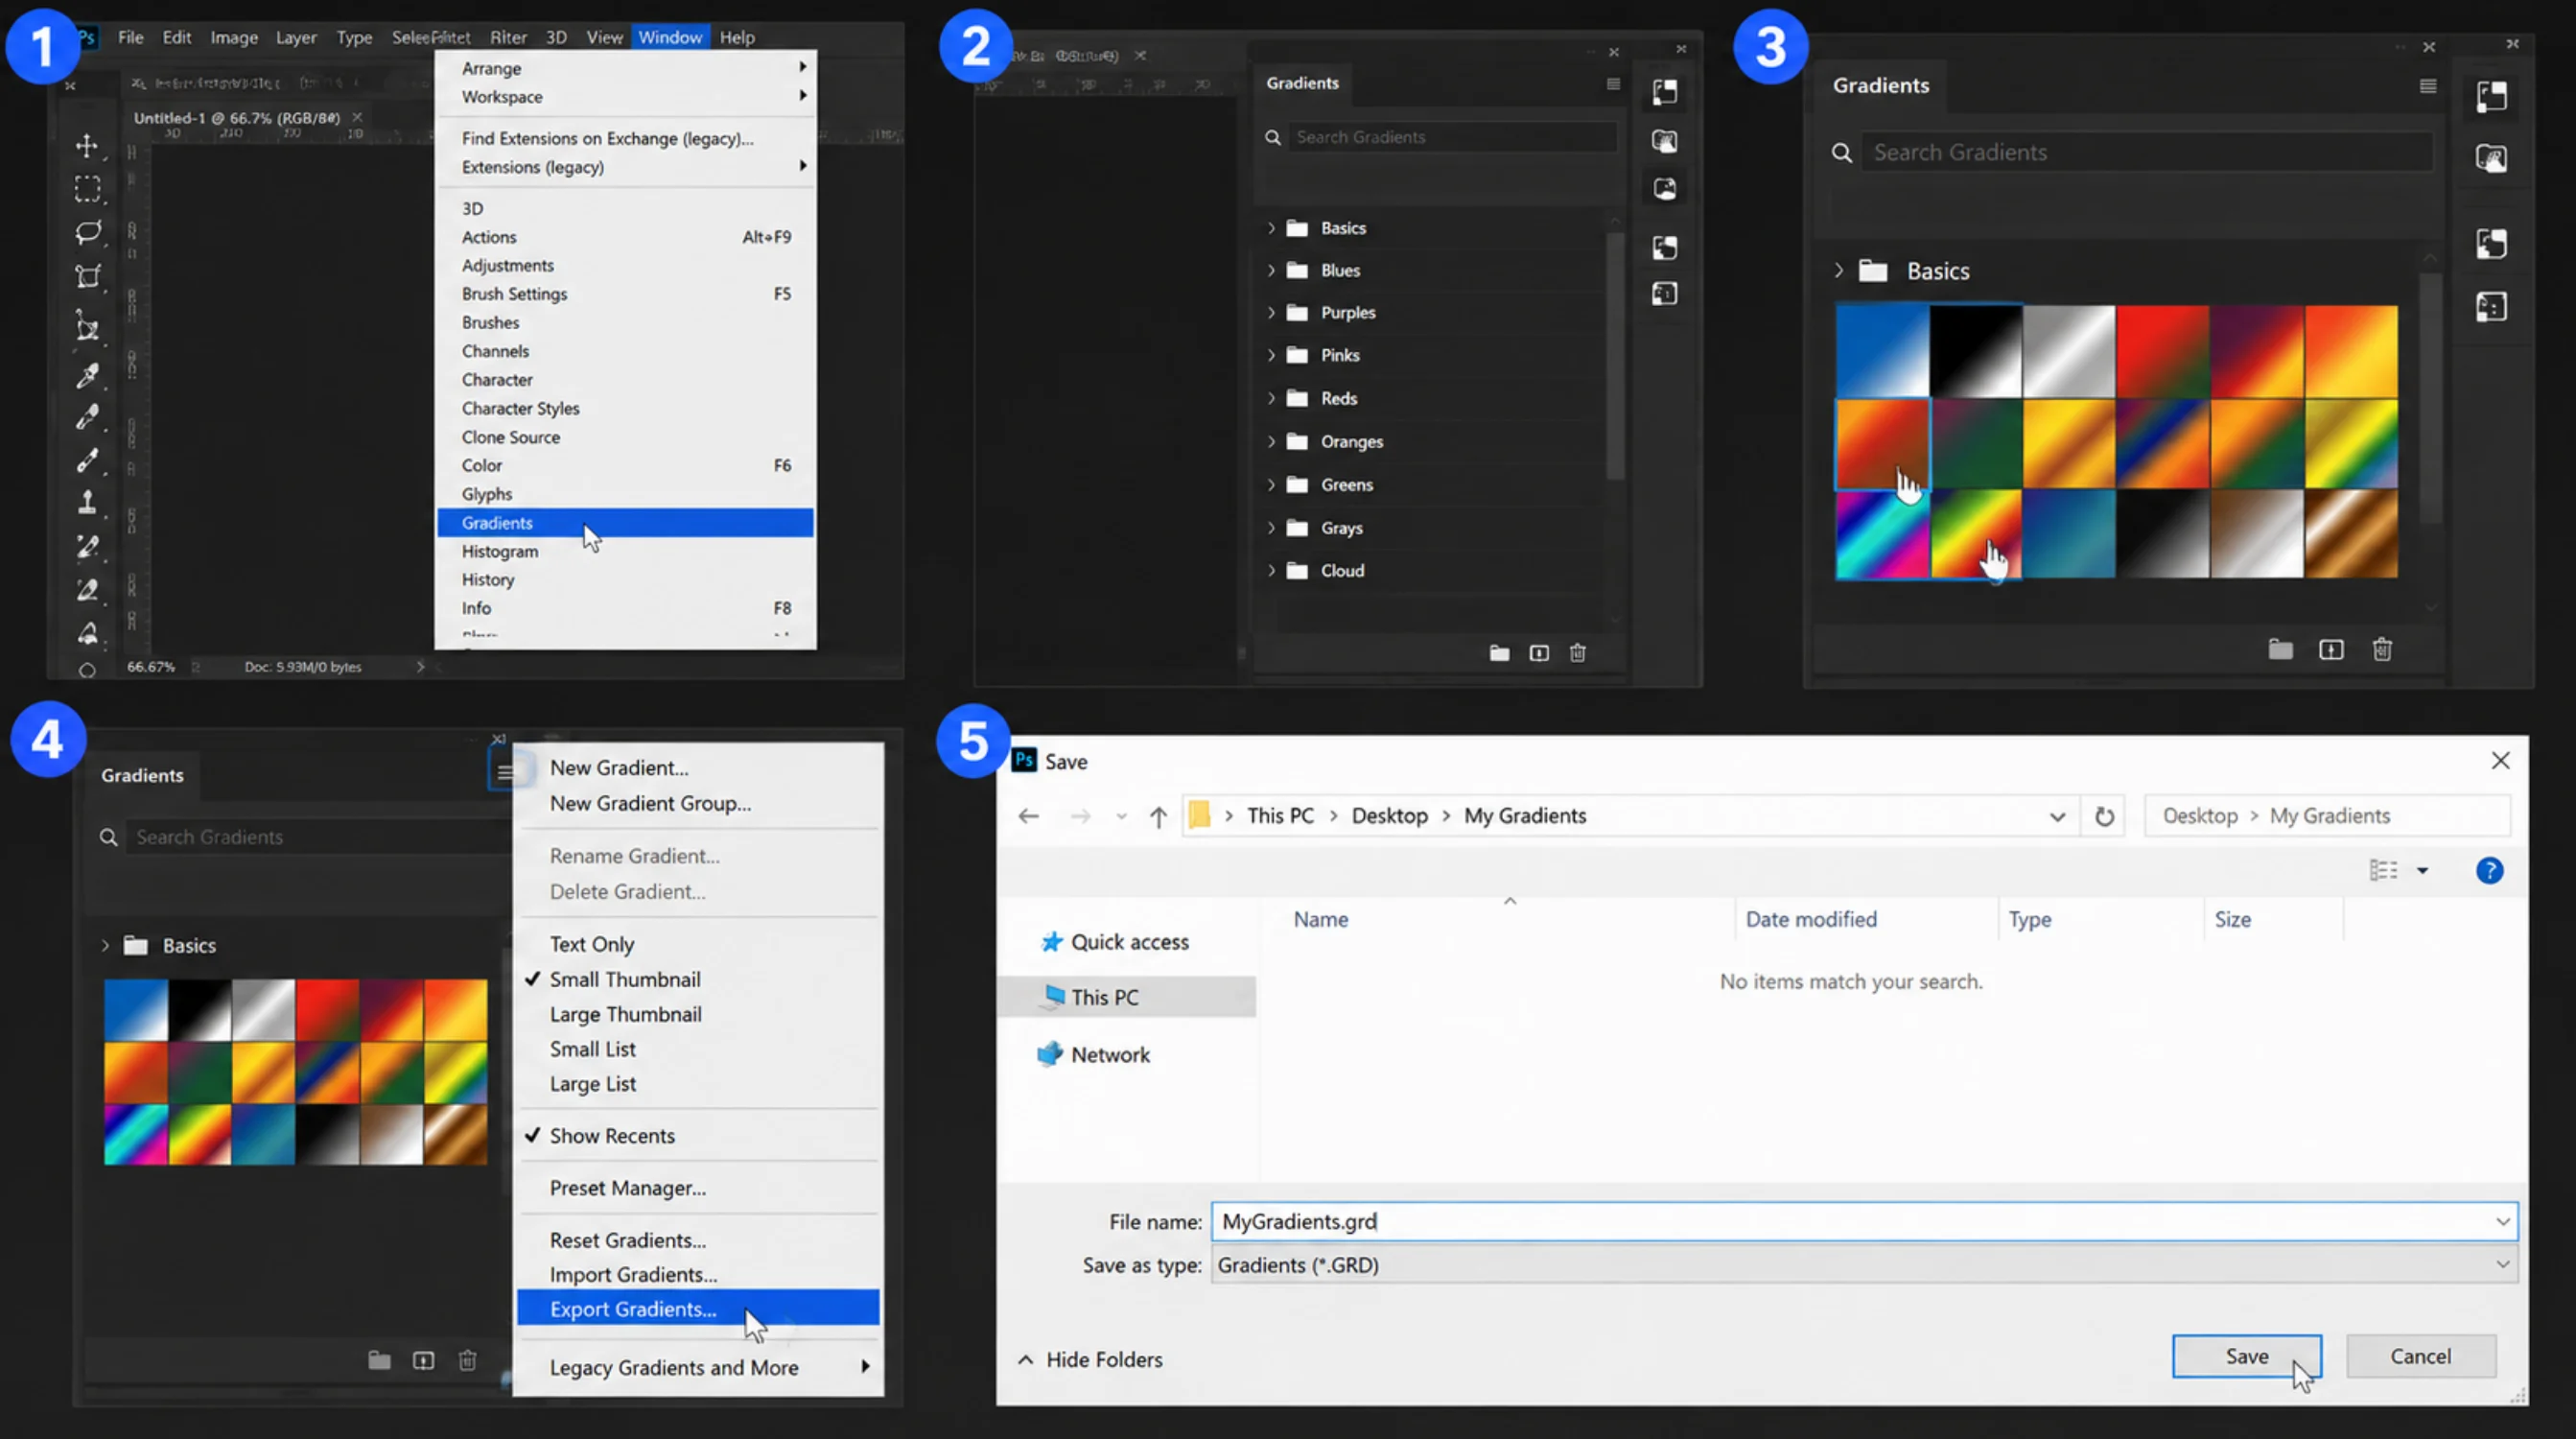
Task: Click folder icon in Gradients panel beside flyout menu
Action: tap(379, 1360)
